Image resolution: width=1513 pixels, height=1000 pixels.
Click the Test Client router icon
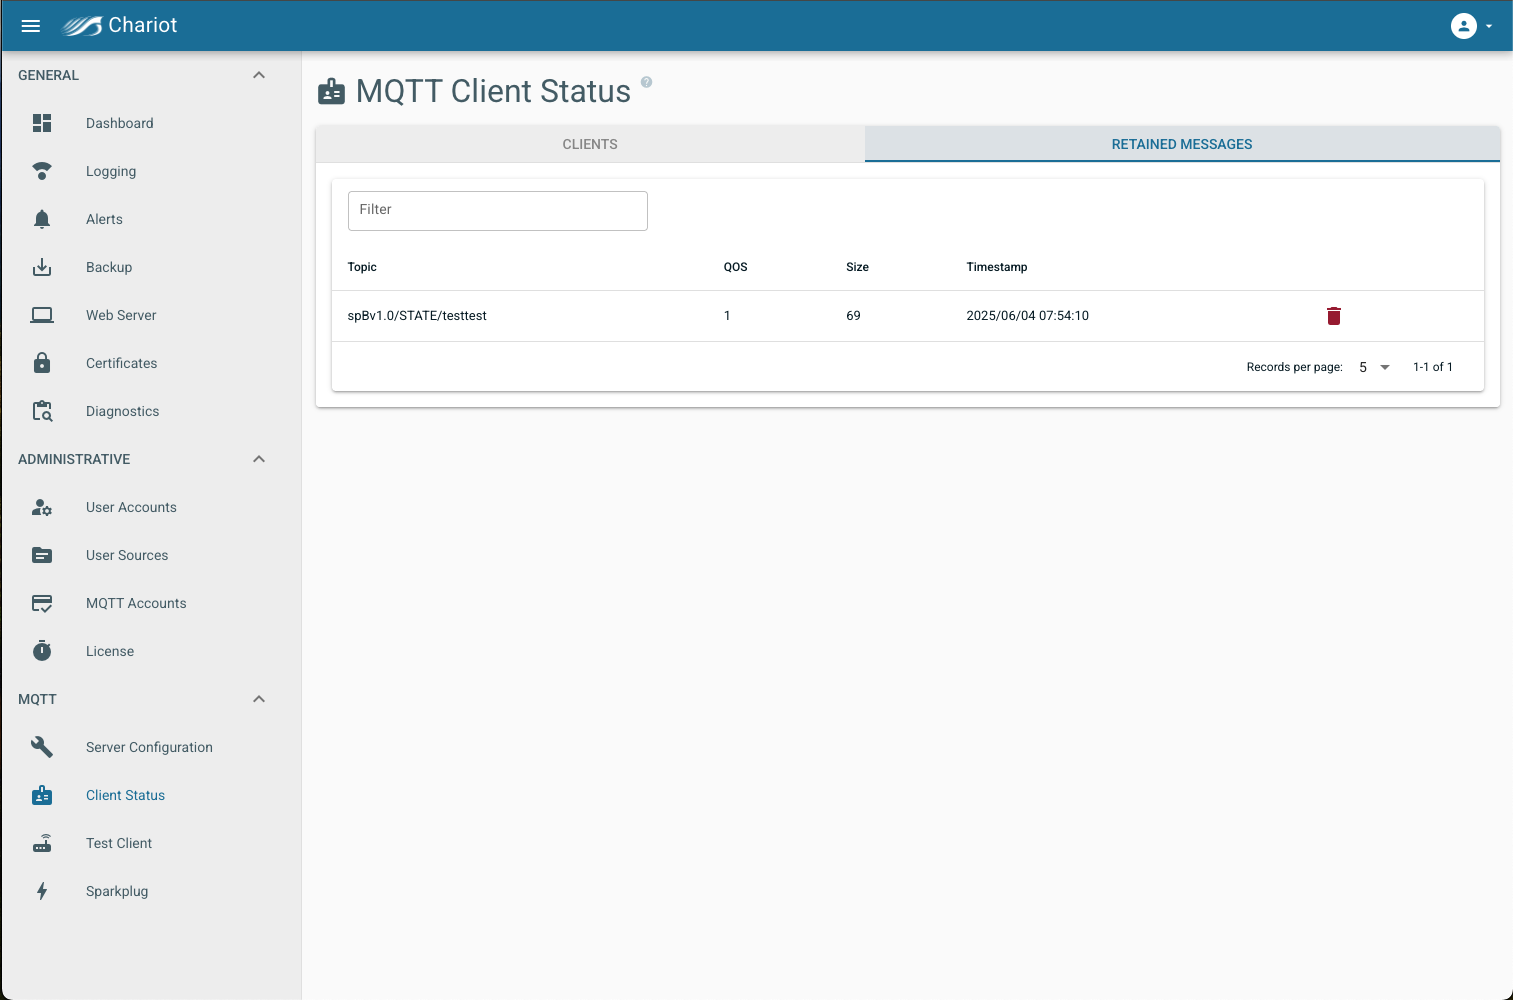coord(42,843)
